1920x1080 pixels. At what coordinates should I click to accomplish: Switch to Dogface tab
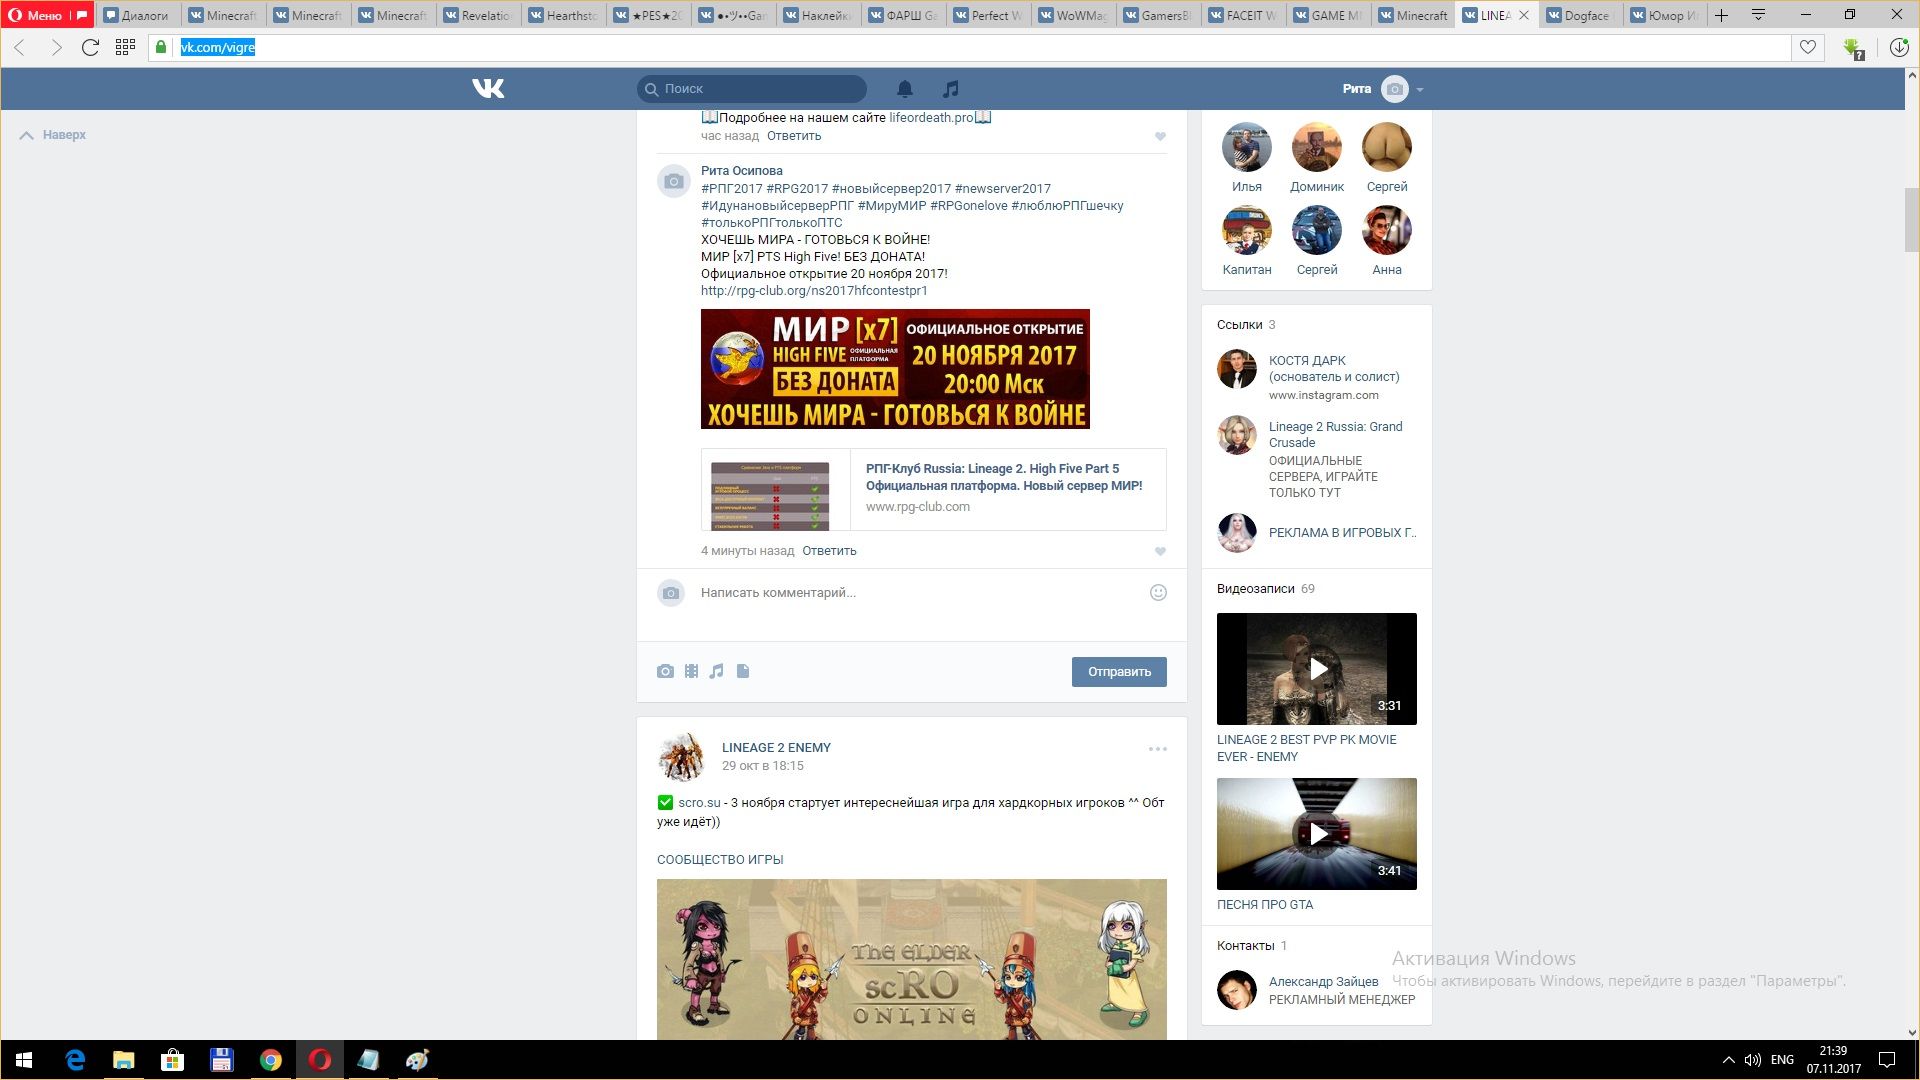[1579, 15]
